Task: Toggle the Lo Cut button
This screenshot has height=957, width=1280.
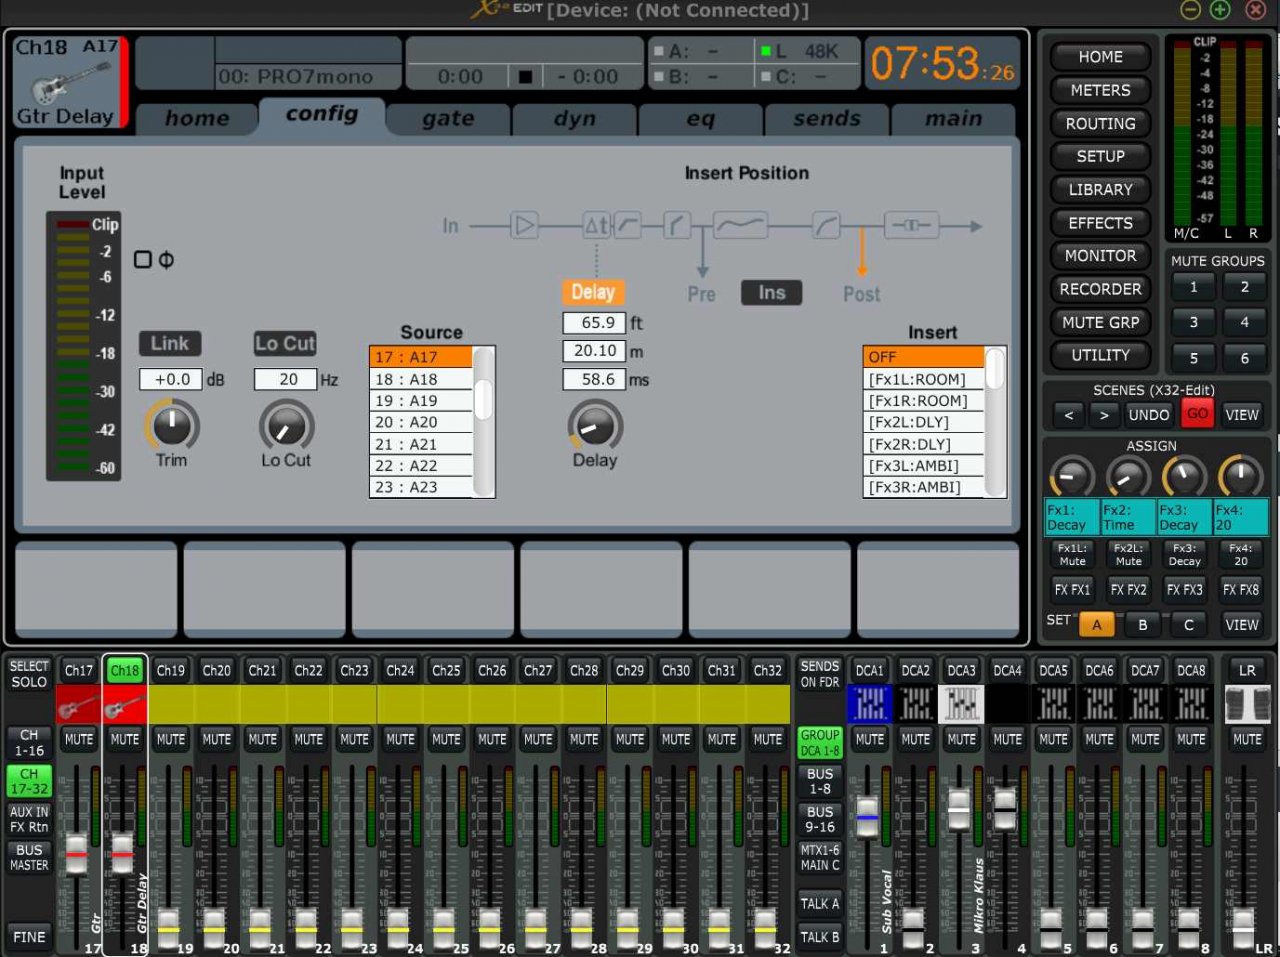Action: click(285, 344)
